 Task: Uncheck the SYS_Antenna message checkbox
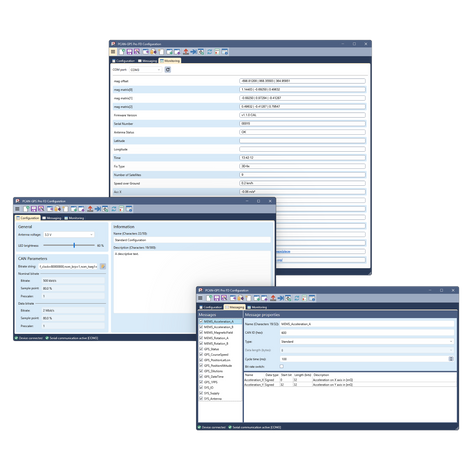pyautogui.click(x=201, y=399)
